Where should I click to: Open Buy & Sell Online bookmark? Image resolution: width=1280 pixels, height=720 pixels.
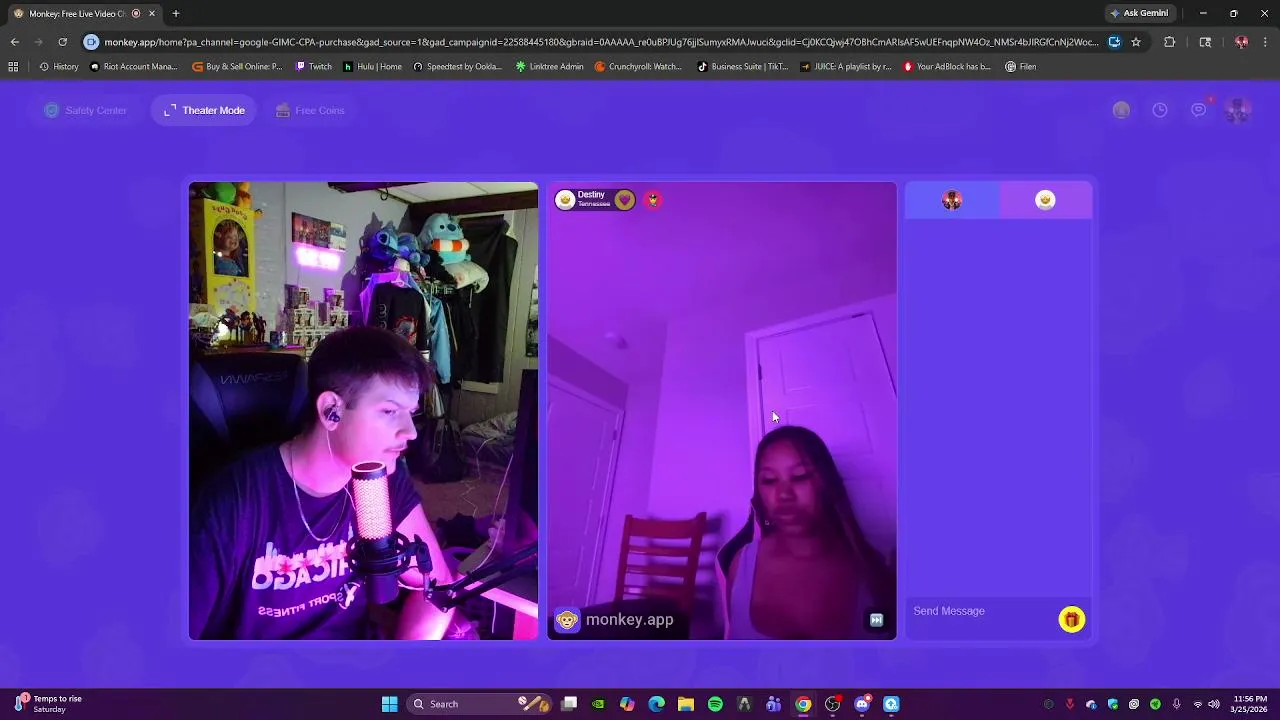coord(237,67)
